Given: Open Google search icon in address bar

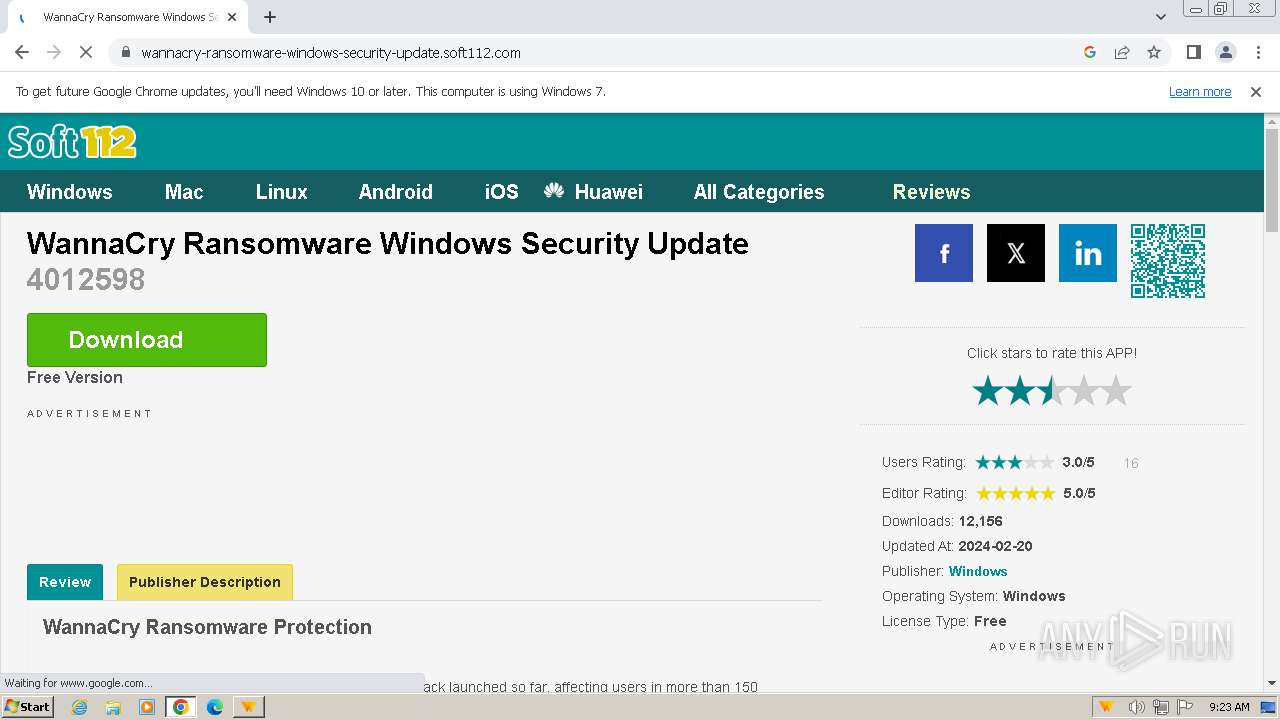Looking at the screenshot, I should [x=1090, y=52].
